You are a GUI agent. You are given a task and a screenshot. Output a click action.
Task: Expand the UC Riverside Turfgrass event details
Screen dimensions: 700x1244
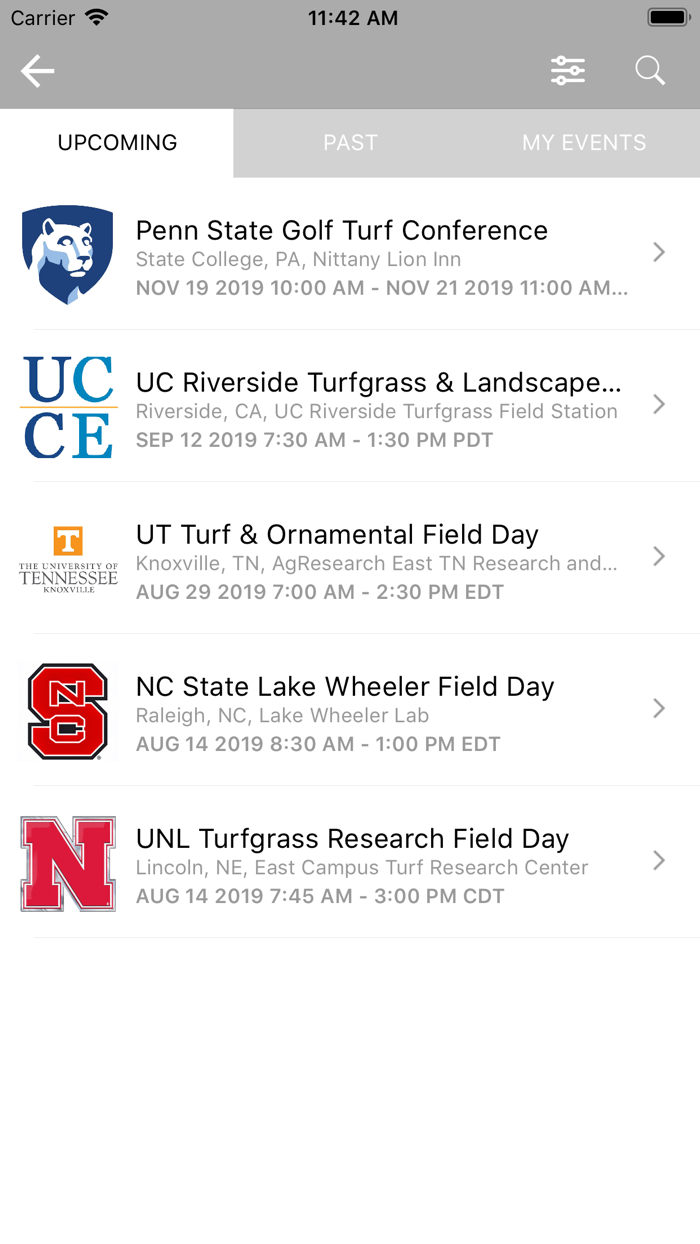(x=659, y=405)
